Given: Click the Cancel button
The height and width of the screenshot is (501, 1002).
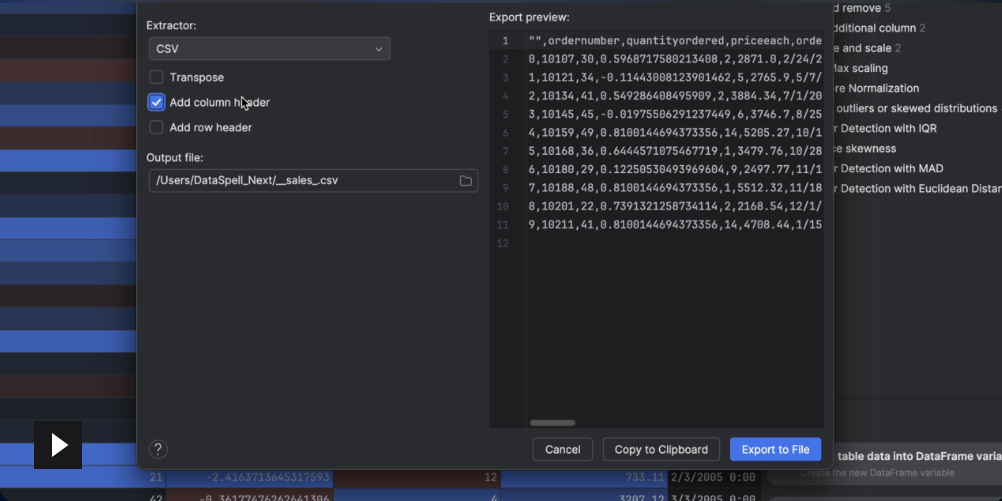Looking at the screenshot, I should (562, 449).
